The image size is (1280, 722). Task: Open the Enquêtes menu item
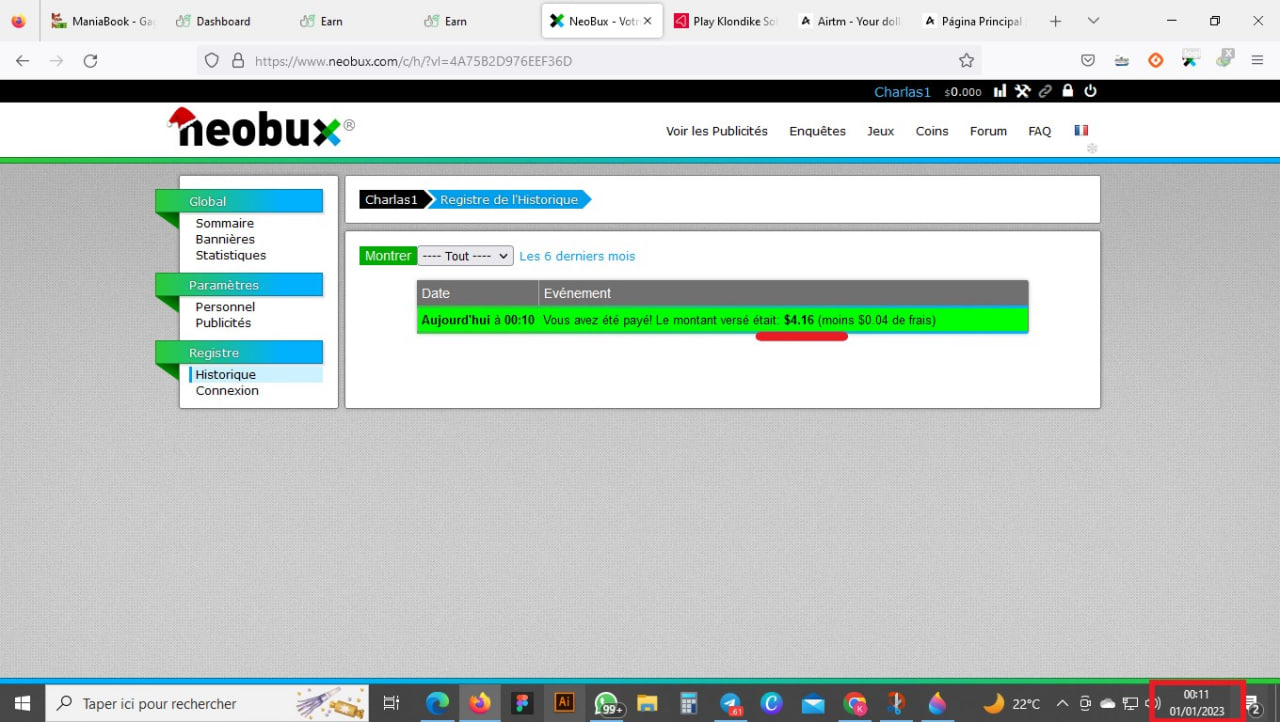click(x=817, y=131)
